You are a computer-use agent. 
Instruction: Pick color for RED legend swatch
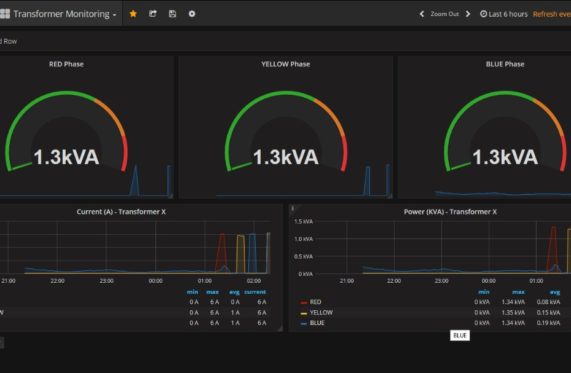click(x=304, y=302)
